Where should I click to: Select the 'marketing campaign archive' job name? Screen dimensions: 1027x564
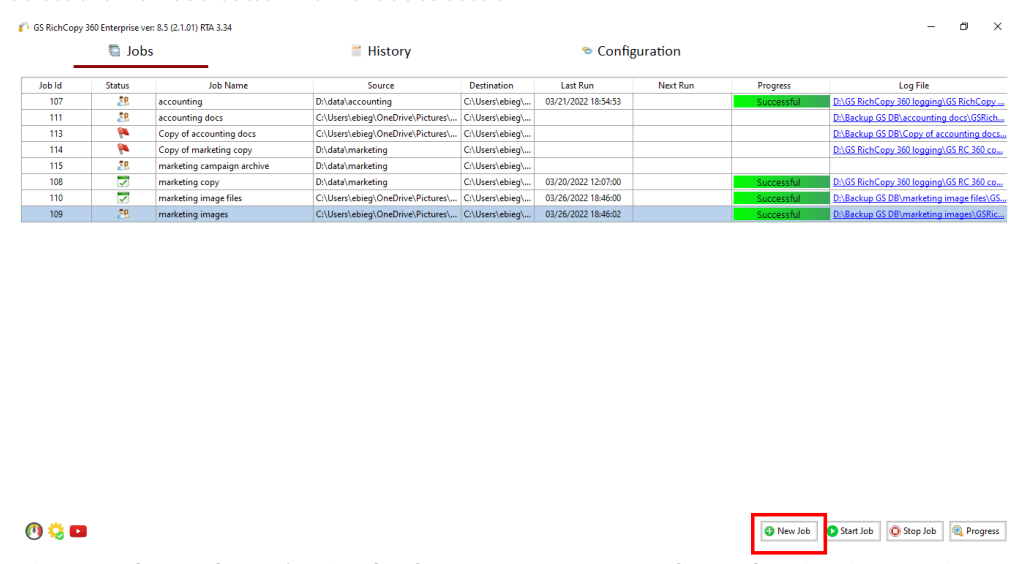click(214, 166)
